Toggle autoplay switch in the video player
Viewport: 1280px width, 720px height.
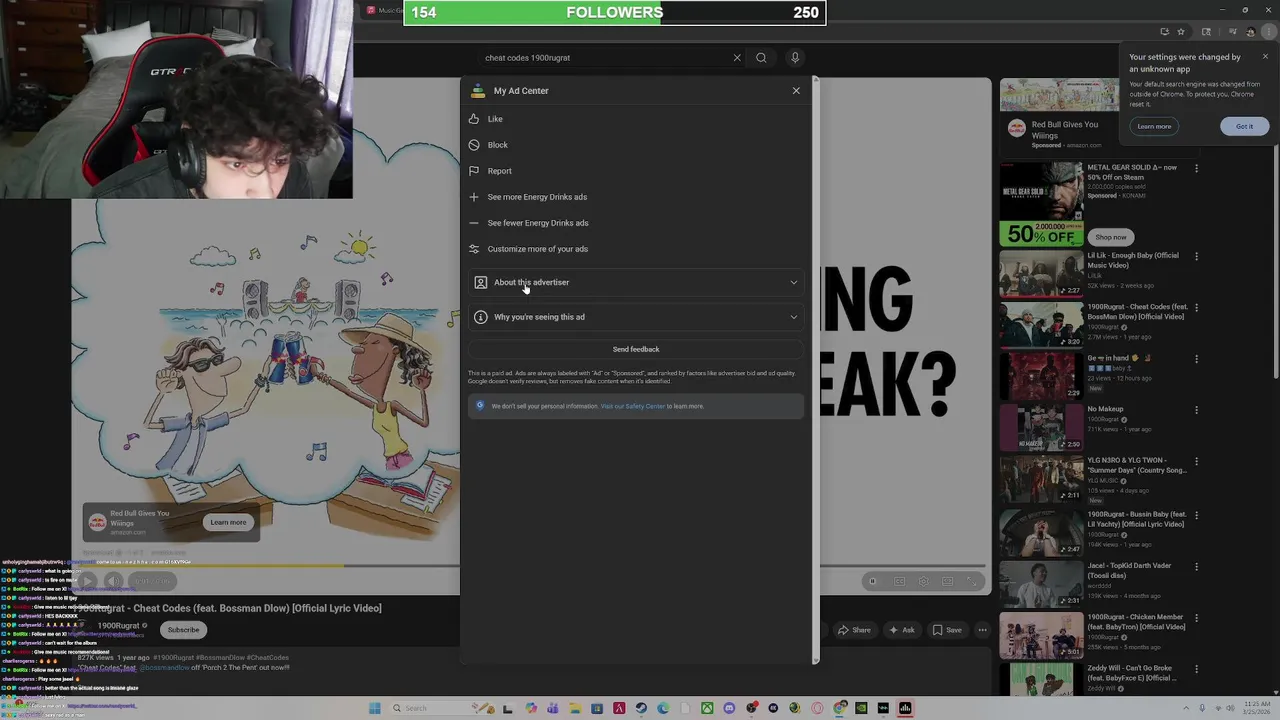(873, 581)
